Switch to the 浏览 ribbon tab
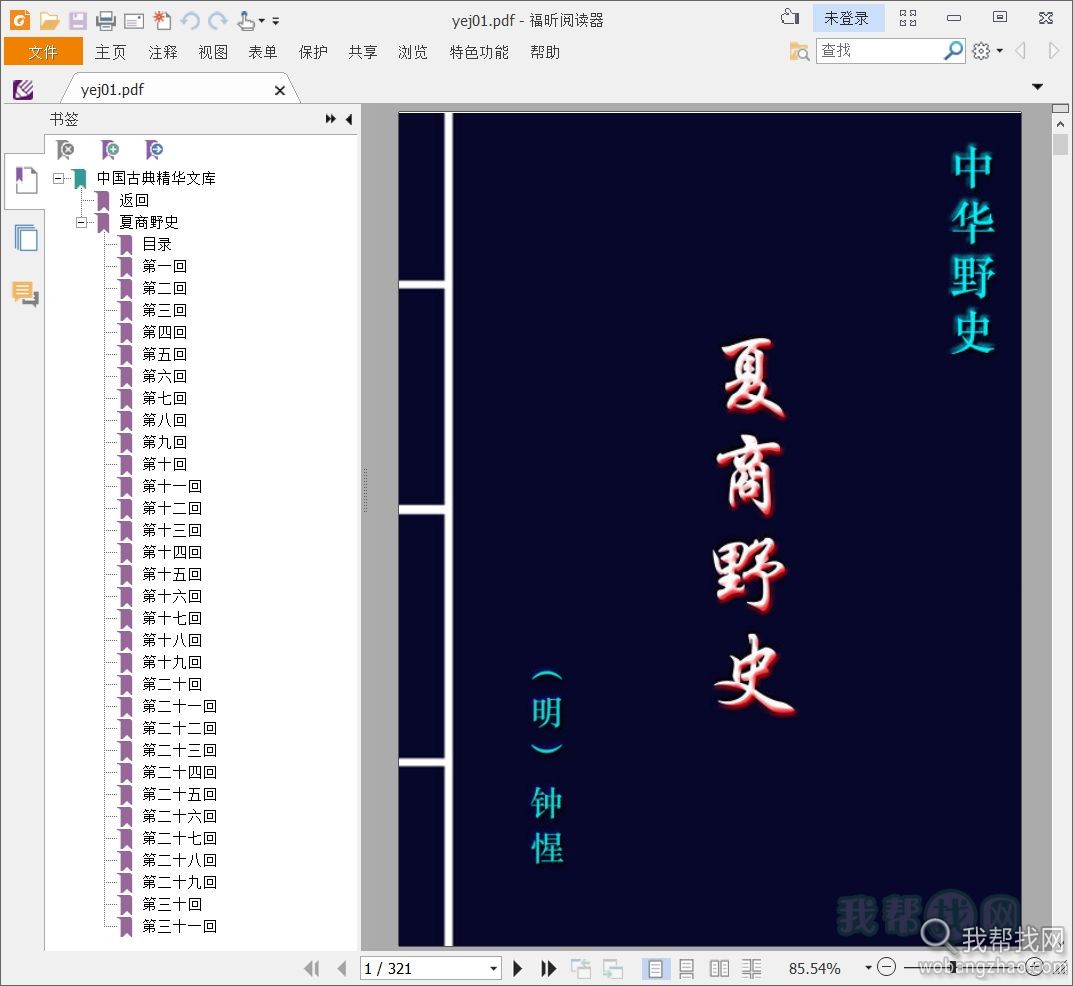1073x986 pixels. [413, 52]
